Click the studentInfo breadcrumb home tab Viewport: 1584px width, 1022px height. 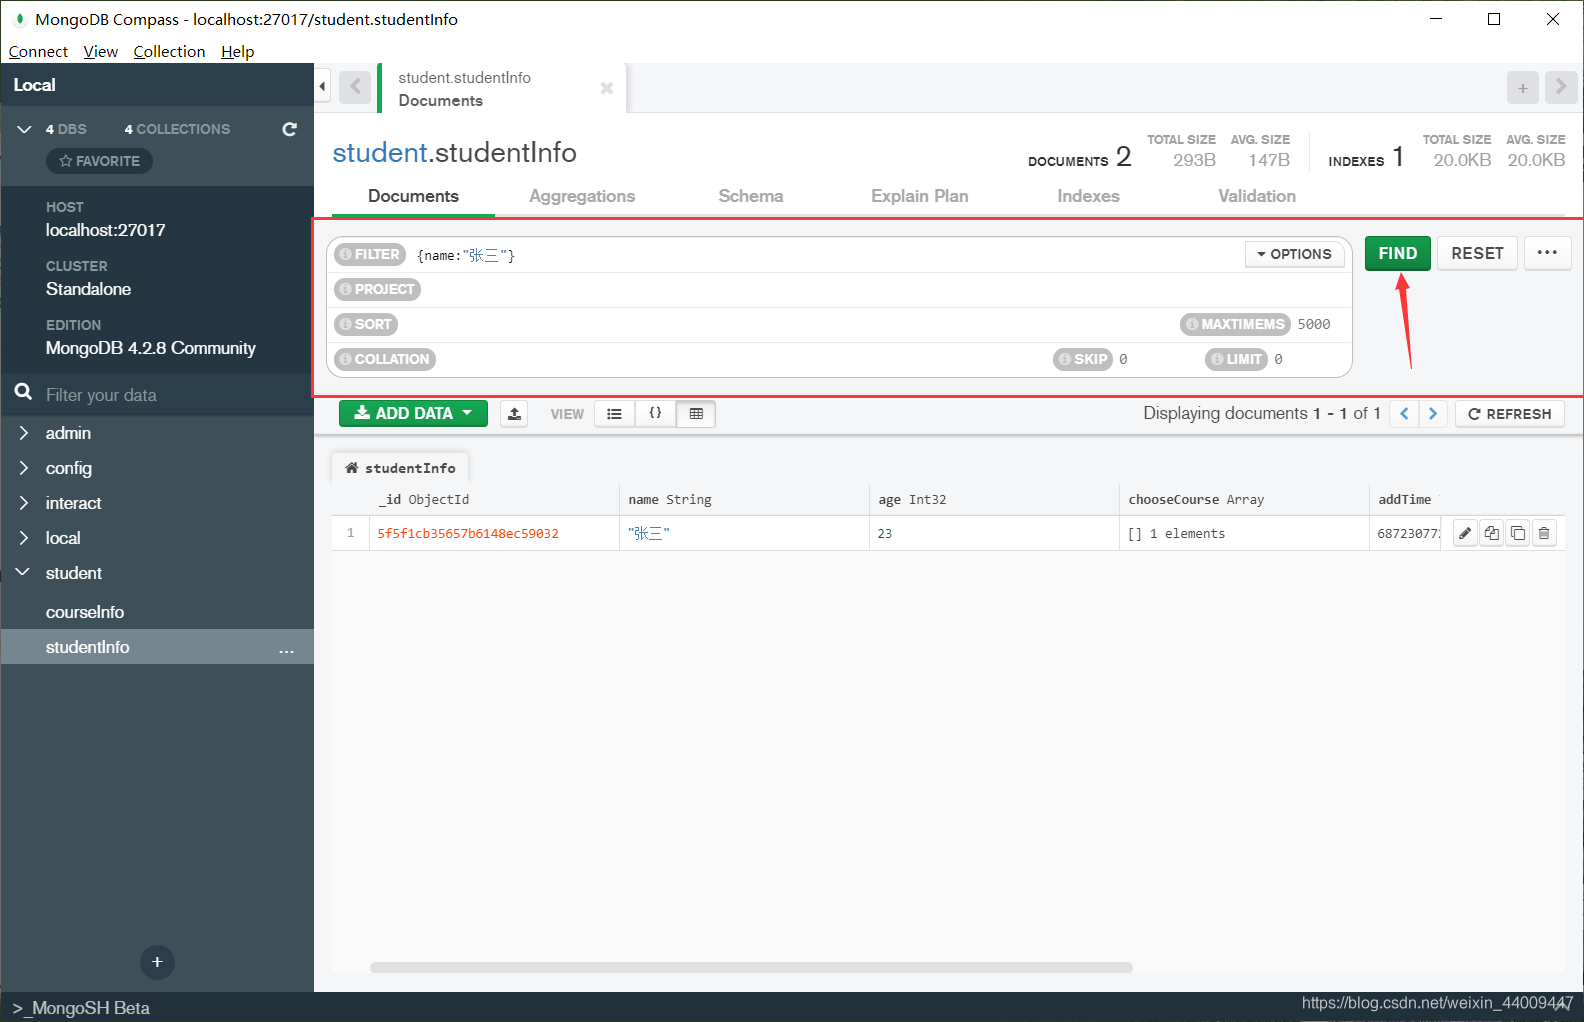[400, 468]
